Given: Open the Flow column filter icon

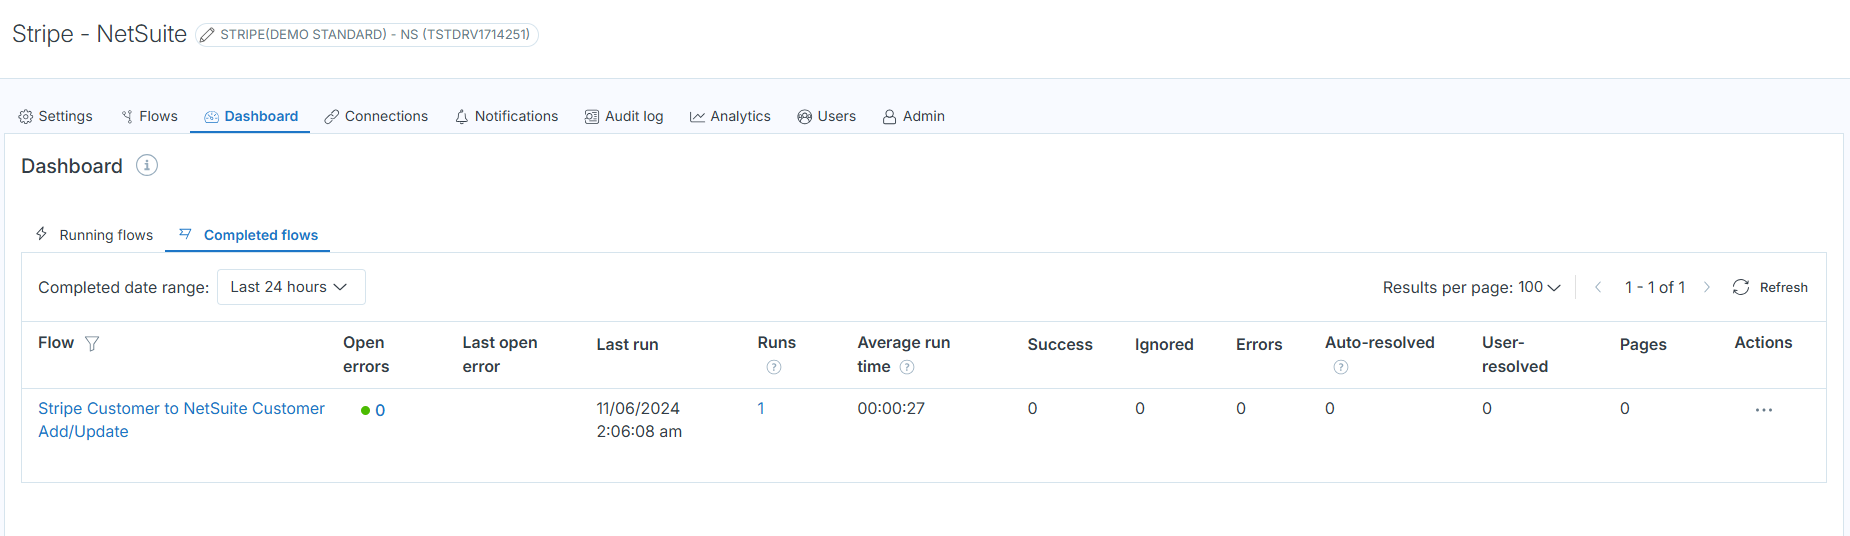Looking at the screenshot, I should [92, 344].
